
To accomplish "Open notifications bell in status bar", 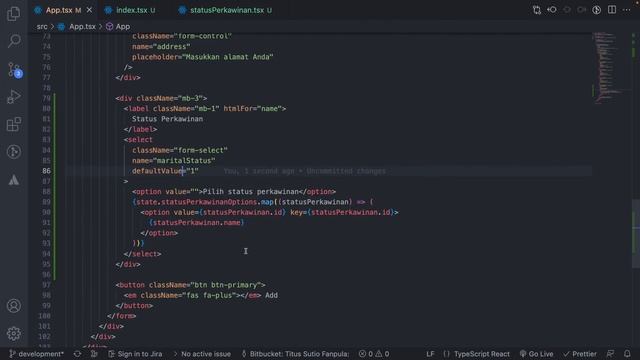I will click(x=627, y=354).
